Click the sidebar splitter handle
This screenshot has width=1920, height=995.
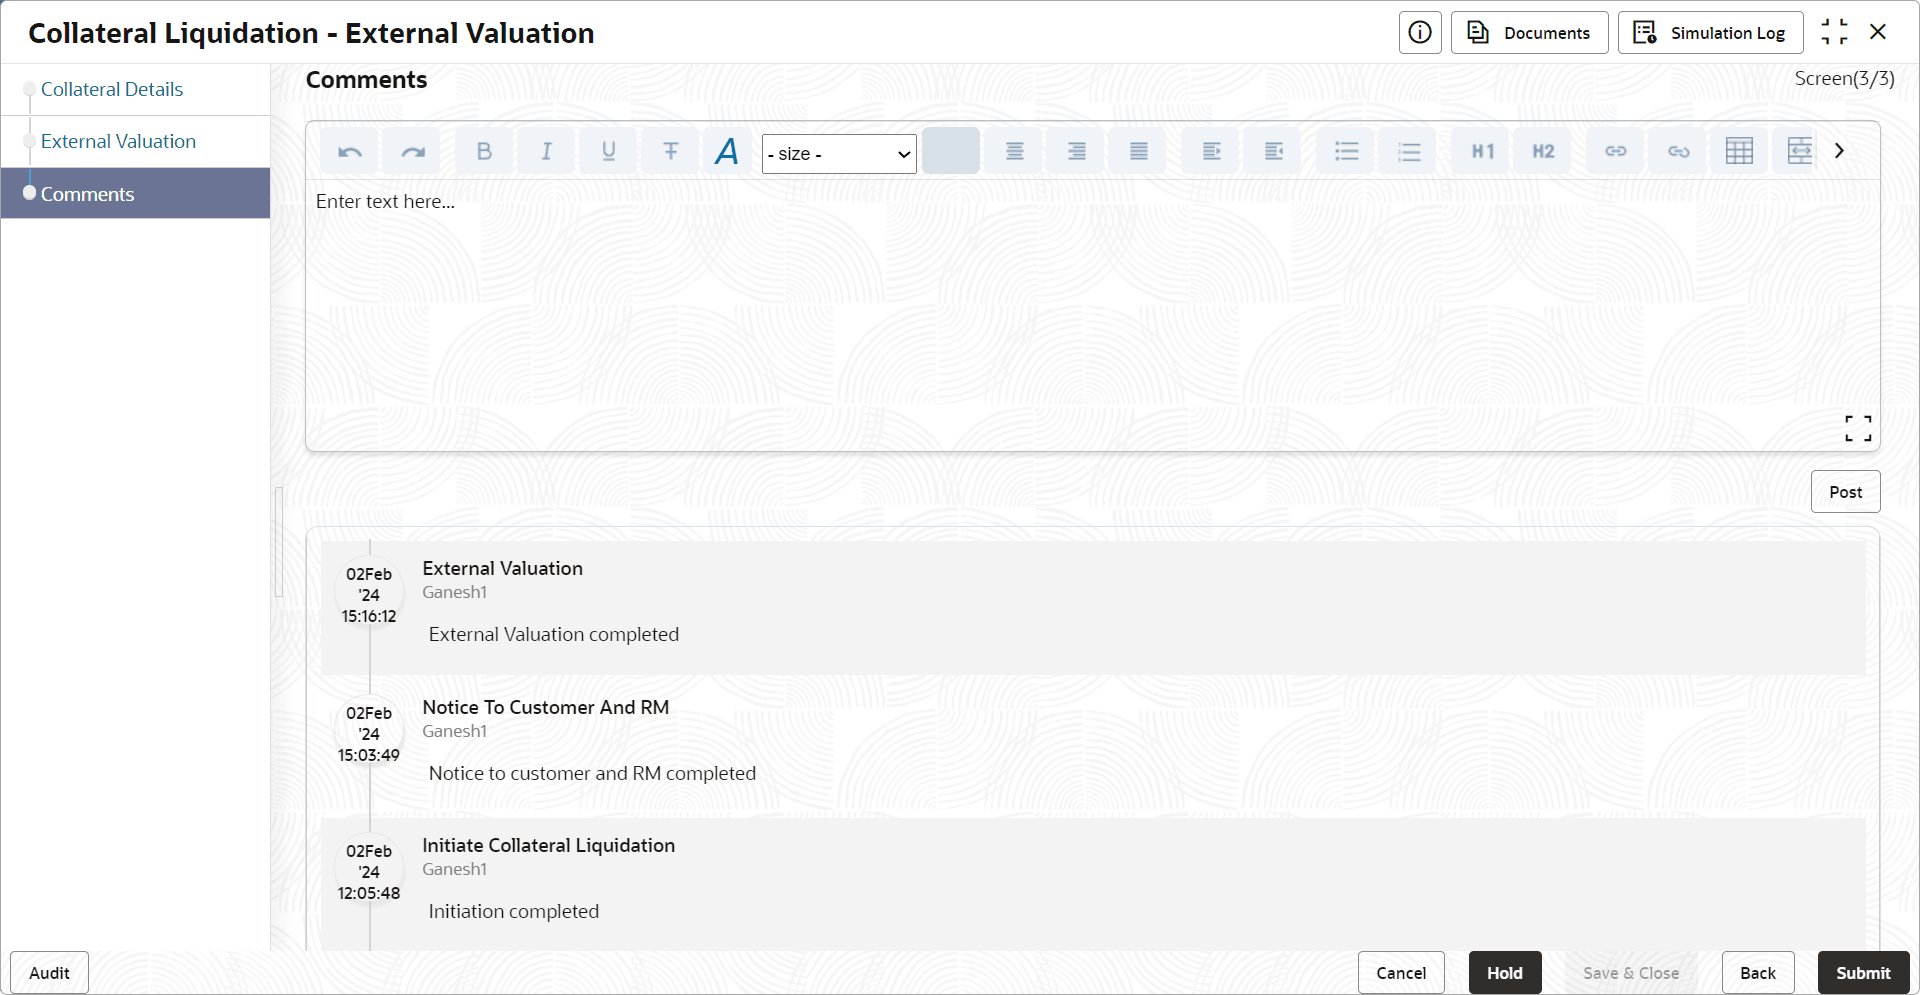coord(279,542)
